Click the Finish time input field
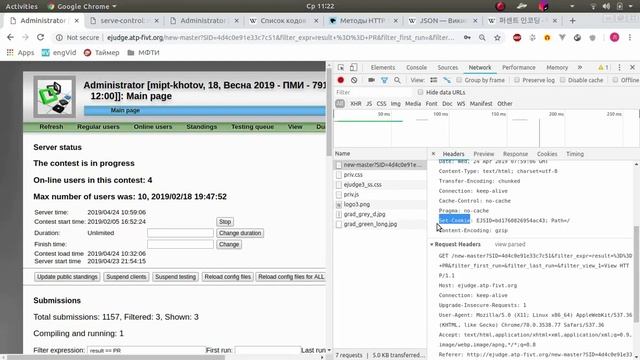 point(180,244)
